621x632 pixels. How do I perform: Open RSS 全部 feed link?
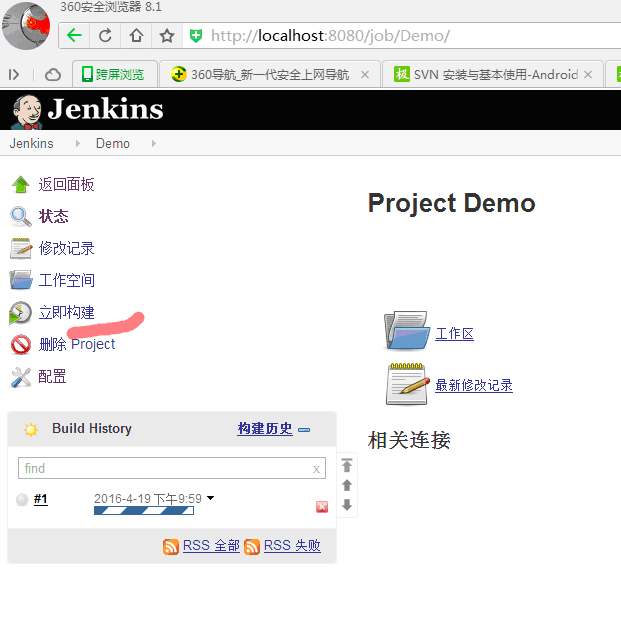pos(211,545)
